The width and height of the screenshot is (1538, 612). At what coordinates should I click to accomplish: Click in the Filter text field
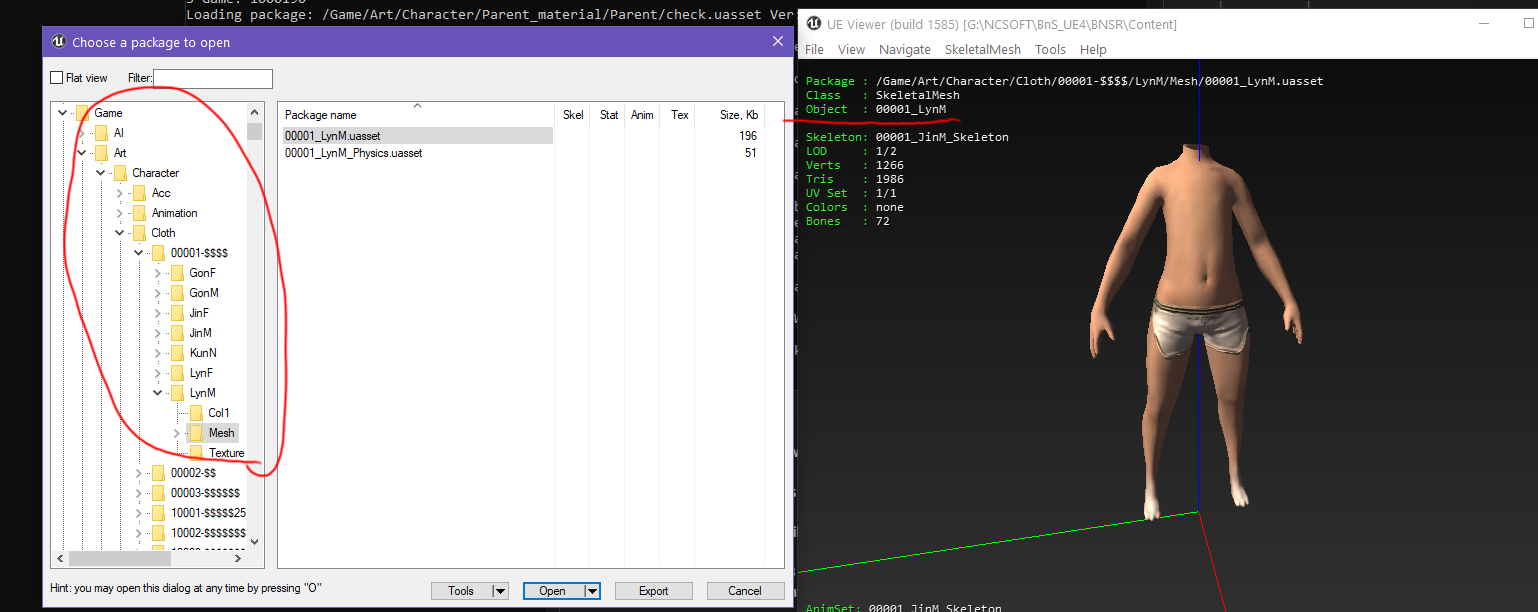tap(213, 78)
